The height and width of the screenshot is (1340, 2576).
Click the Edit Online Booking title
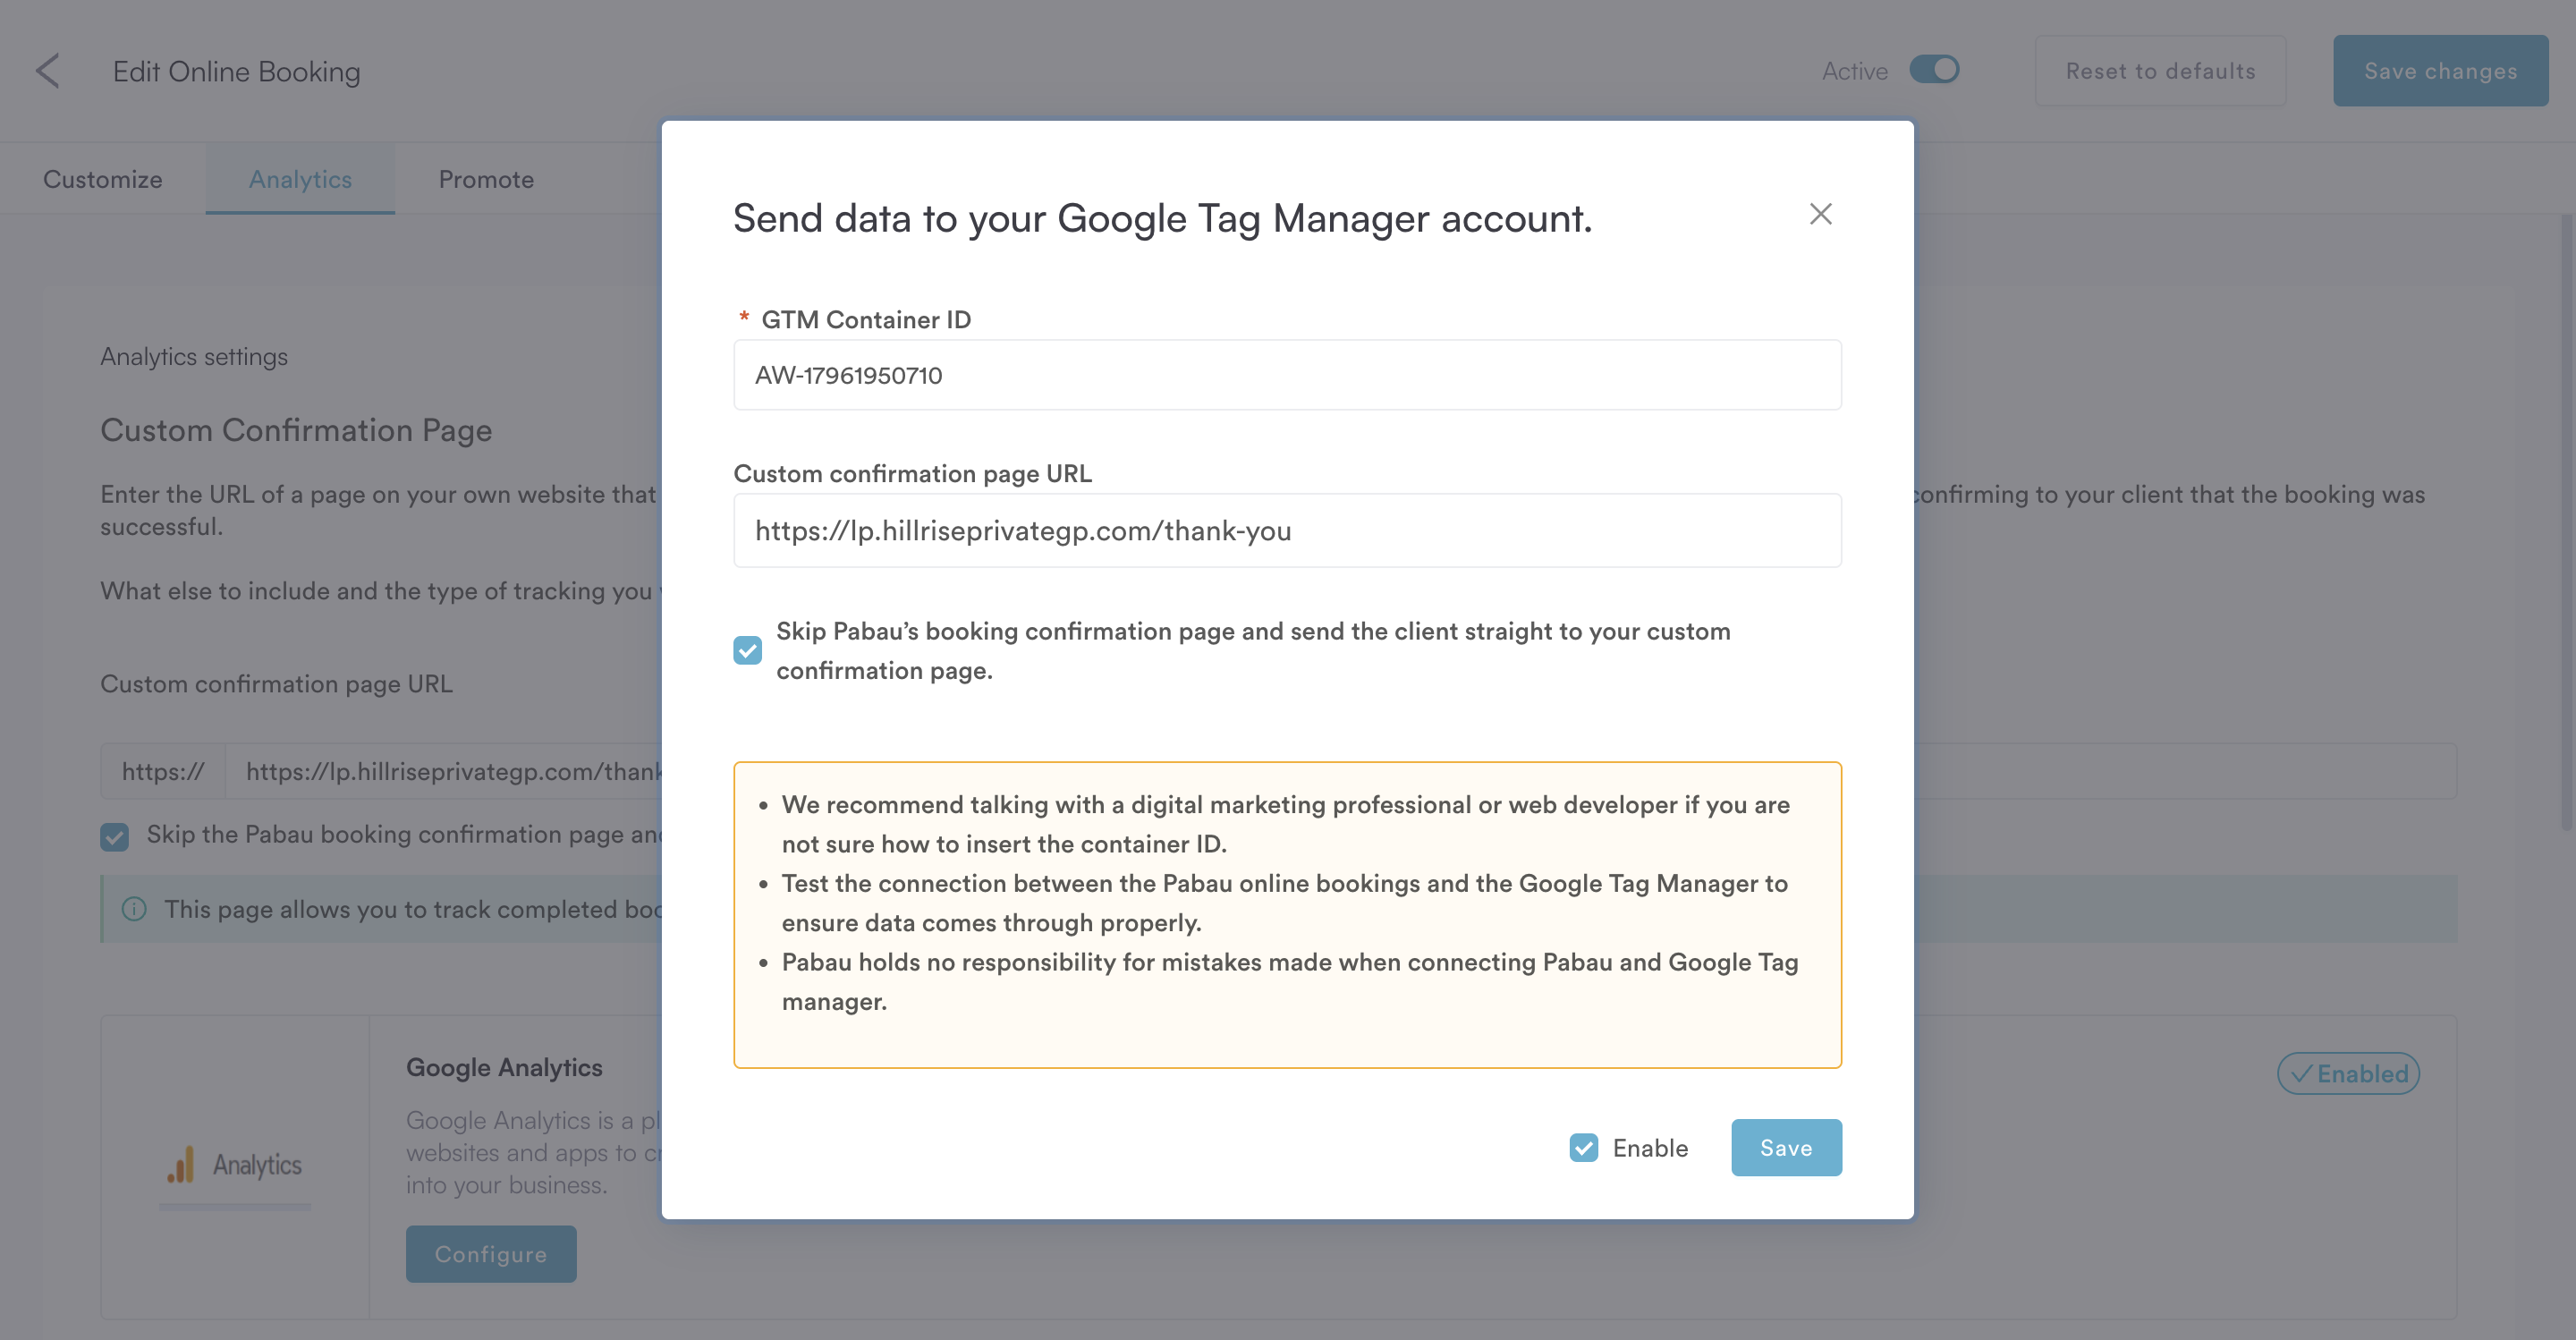coord(237,71)
